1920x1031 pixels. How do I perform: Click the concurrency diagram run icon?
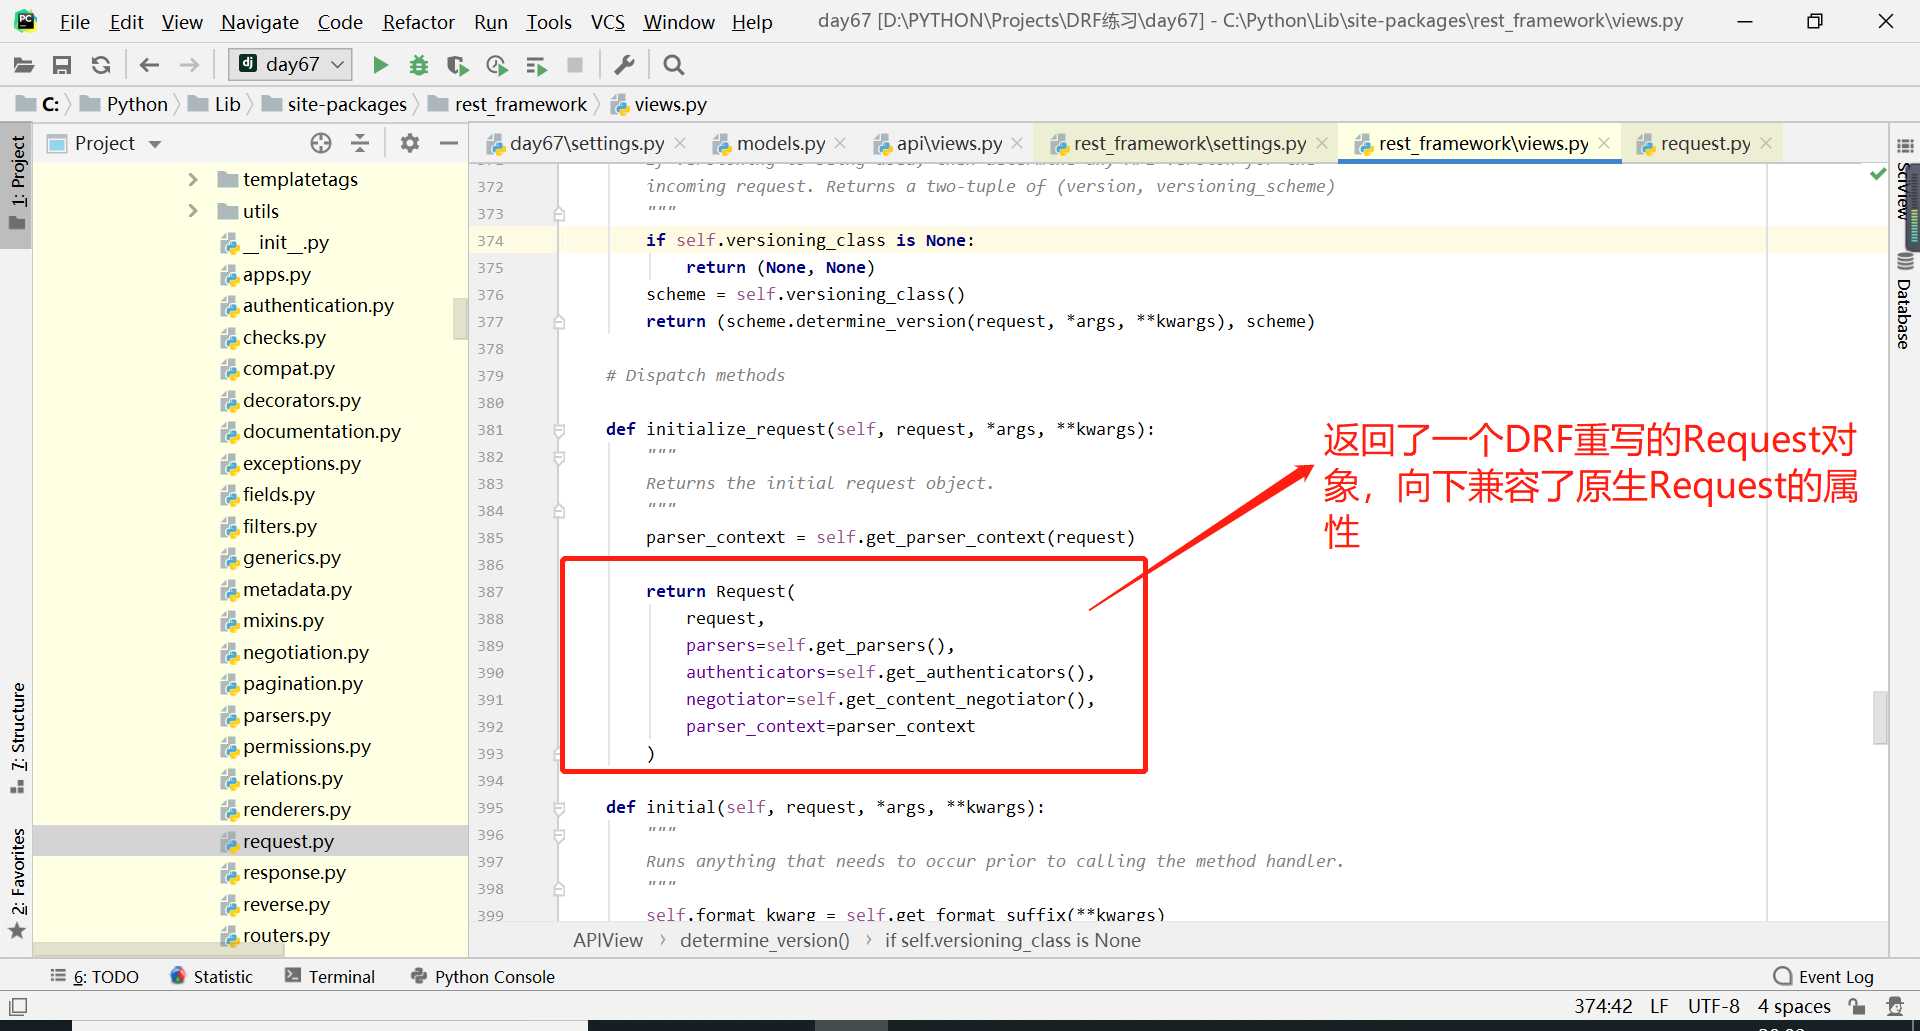pos(536,65)
